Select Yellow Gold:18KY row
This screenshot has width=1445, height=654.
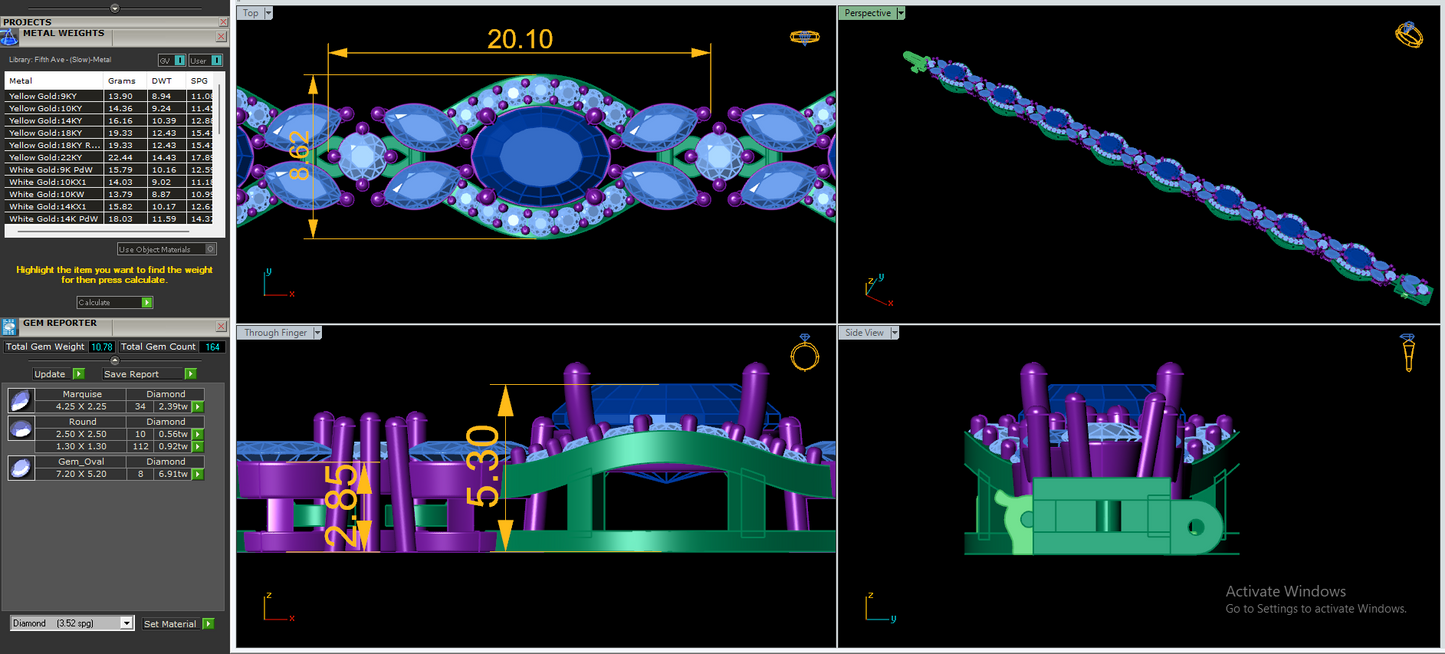[x=110, y=133]
